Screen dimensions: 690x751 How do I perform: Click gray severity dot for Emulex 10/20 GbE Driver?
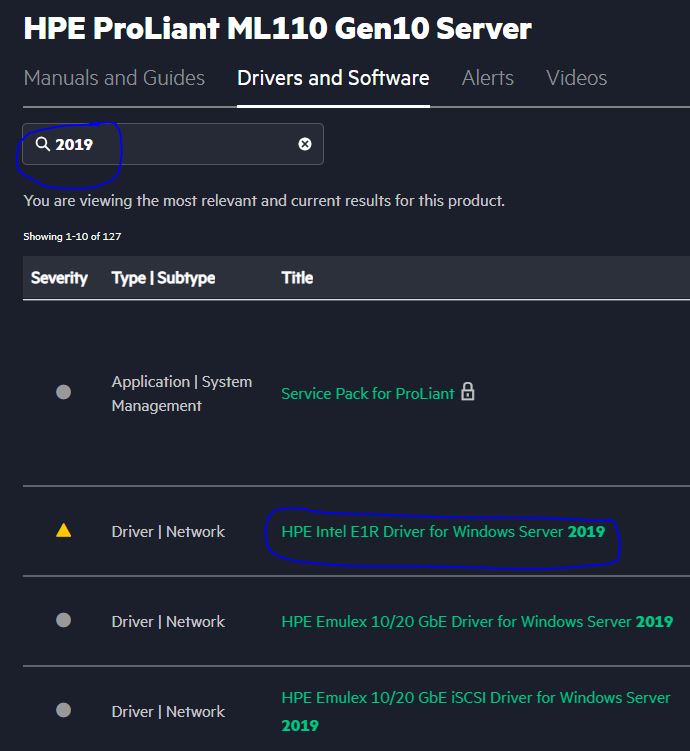[x=63, y=621]
